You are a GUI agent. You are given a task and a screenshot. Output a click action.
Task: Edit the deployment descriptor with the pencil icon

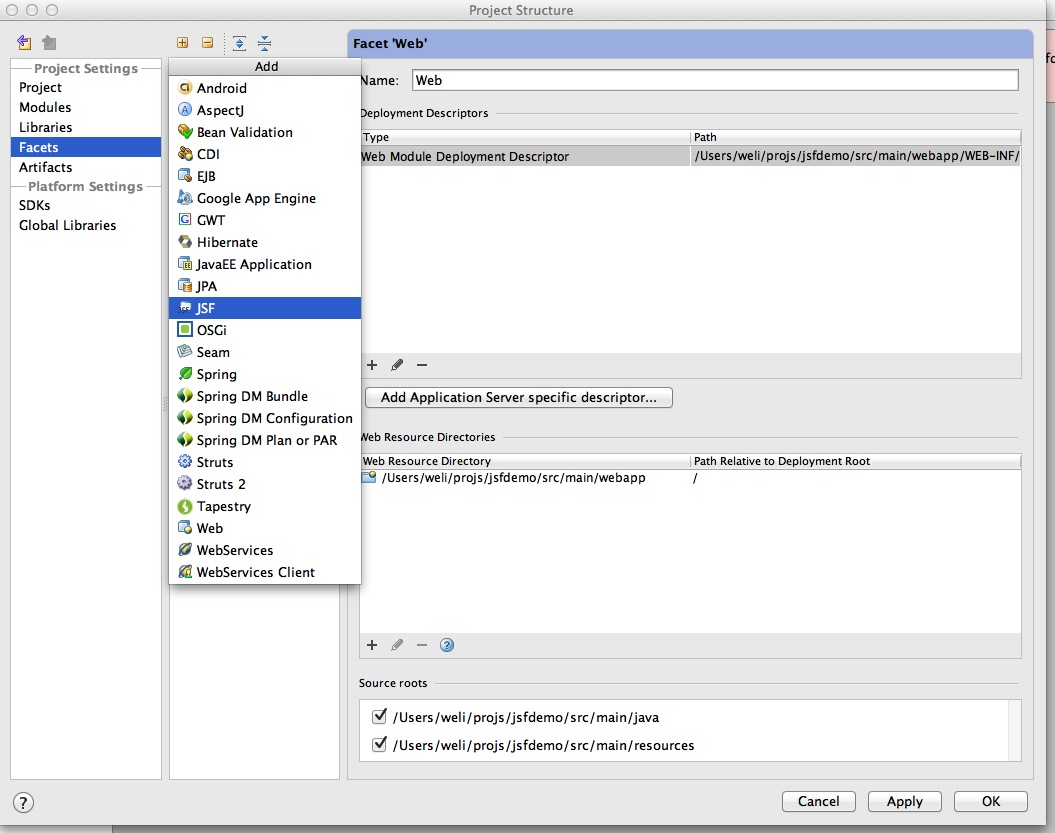(395, 365)
